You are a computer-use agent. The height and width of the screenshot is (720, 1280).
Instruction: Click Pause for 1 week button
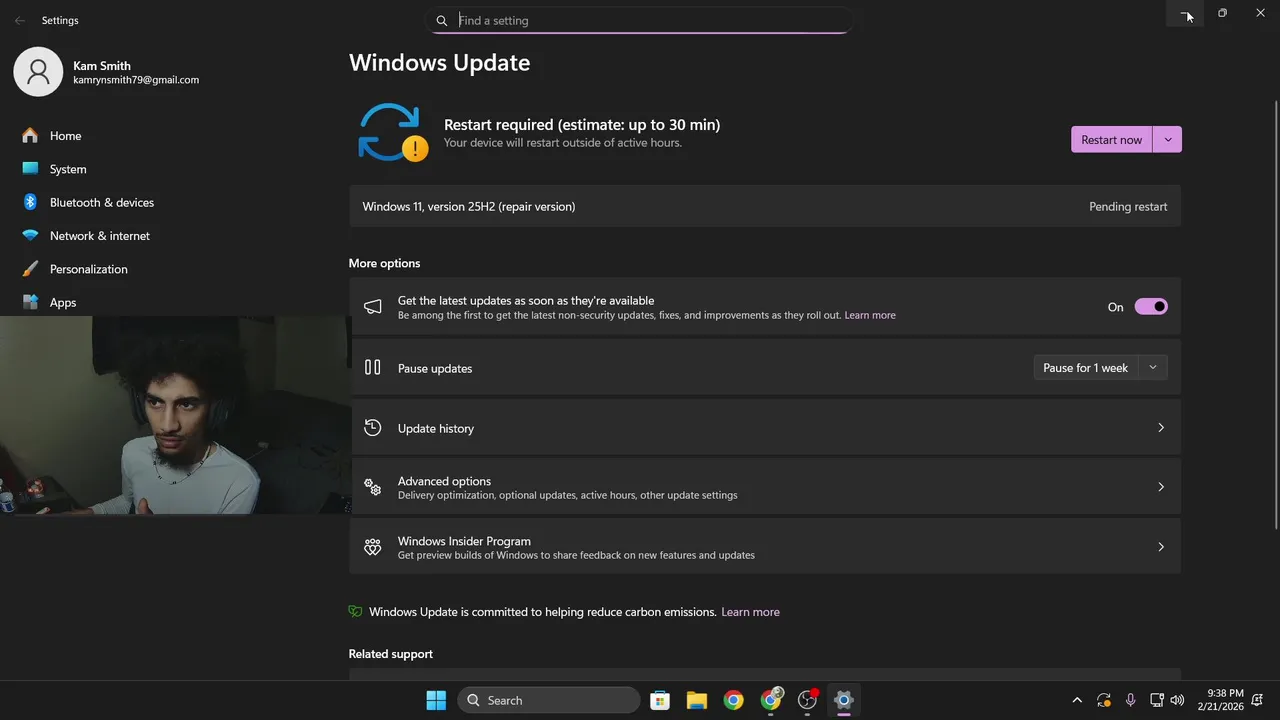click(x=1085, y=368)
